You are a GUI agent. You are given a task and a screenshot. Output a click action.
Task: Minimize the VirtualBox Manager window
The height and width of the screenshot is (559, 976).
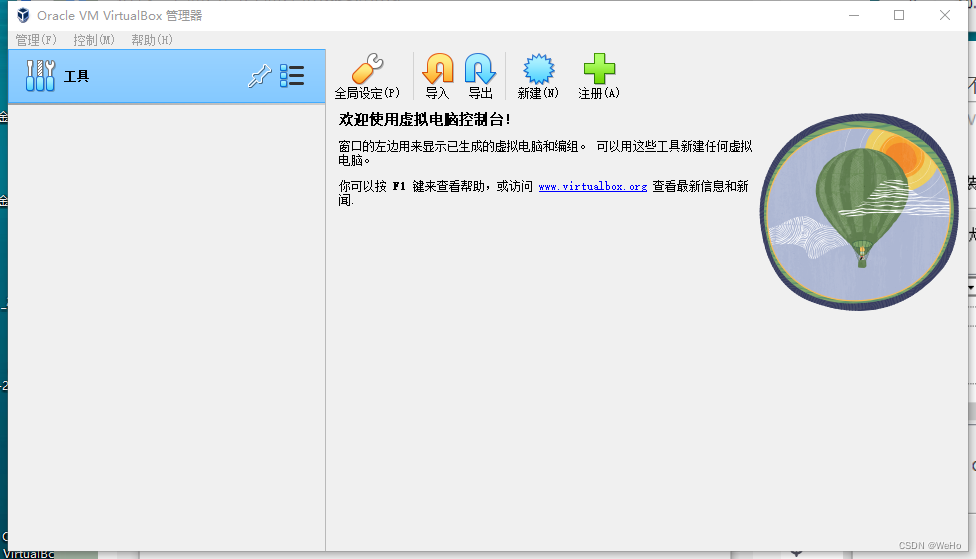click(854, 15)
